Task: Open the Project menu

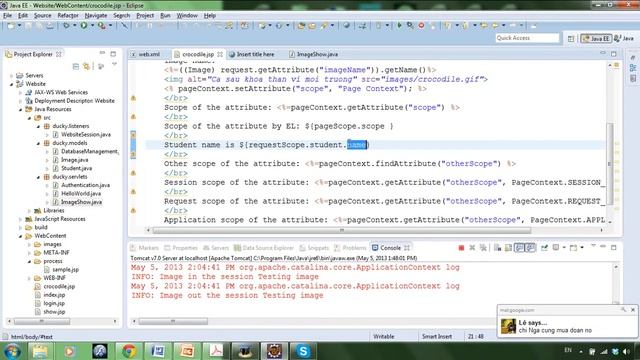Action: point(145,16)
